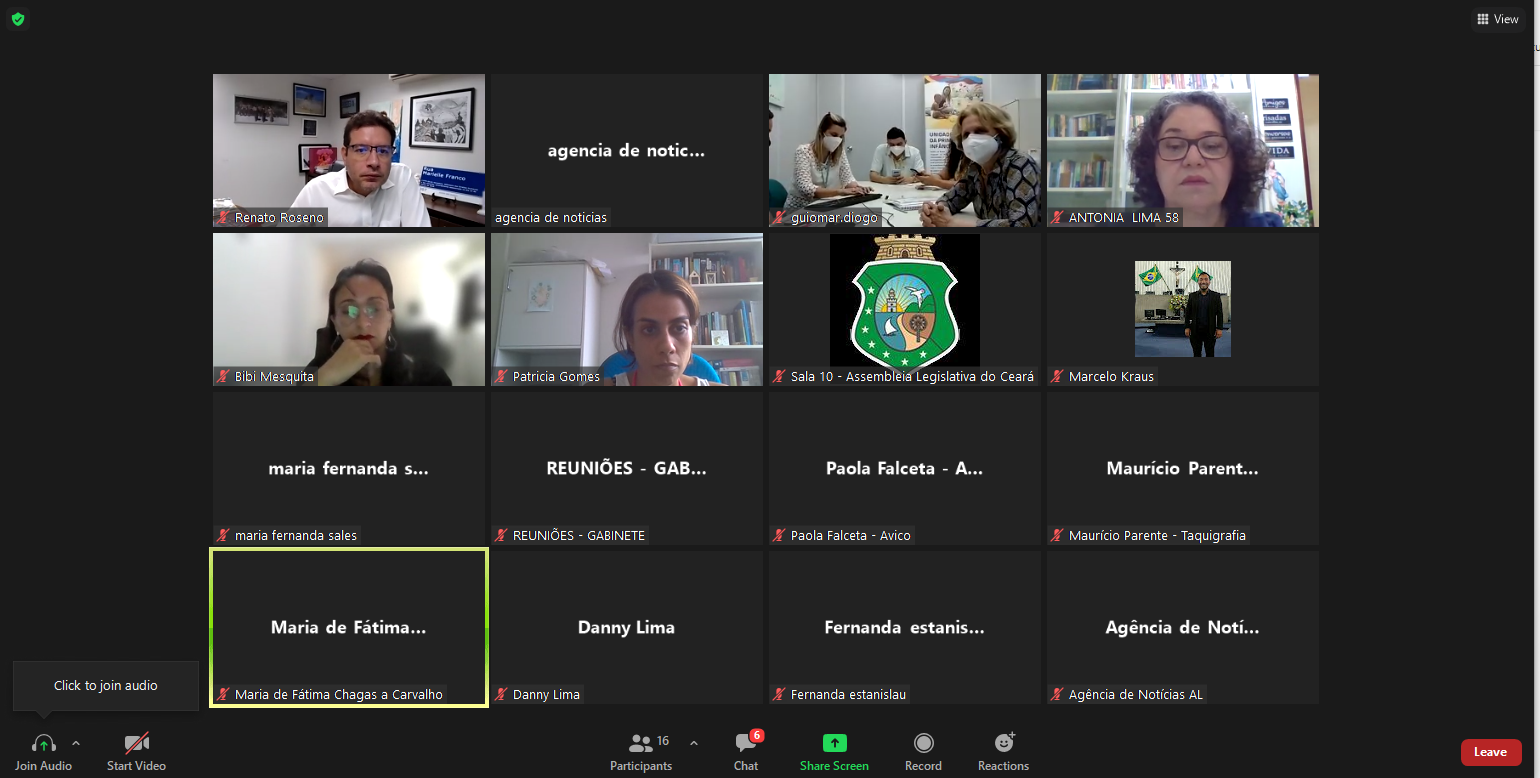The width and height of the screenshot is (1540, 778).
Task: Leave the meeting
Action: pos(1490,752)
